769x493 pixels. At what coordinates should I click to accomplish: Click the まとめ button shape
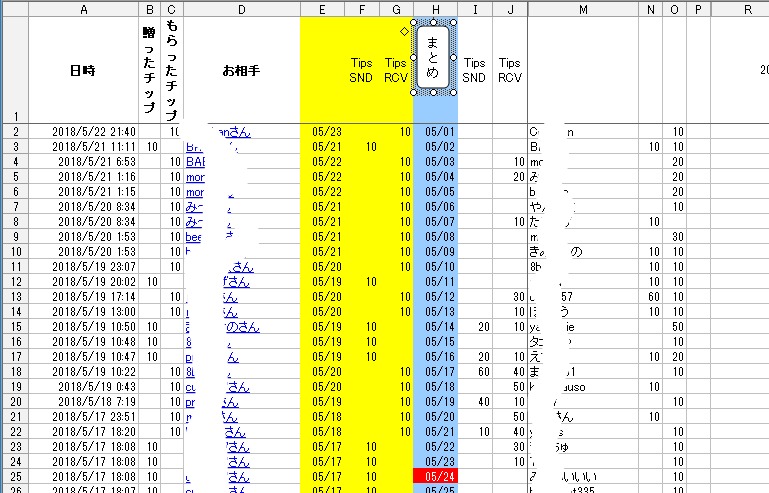click(433, 58)
